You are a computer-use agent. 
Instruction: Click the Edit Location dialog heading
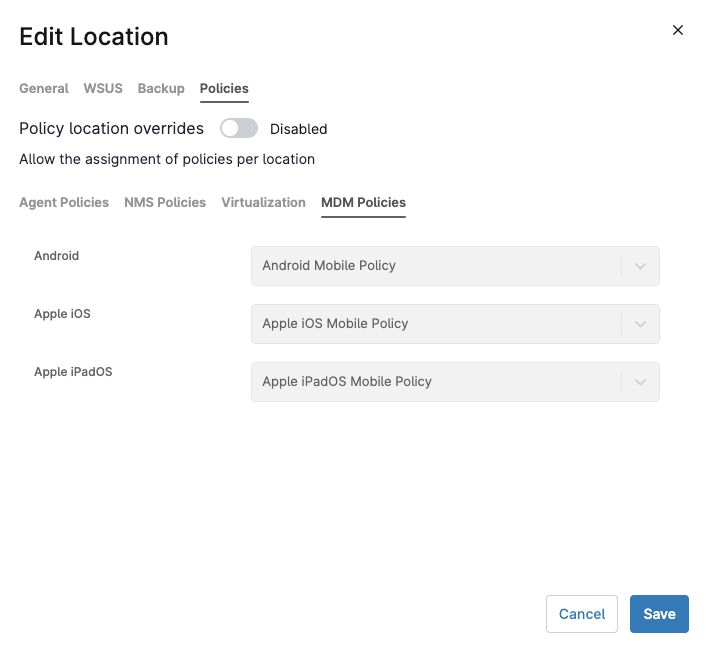94,37
